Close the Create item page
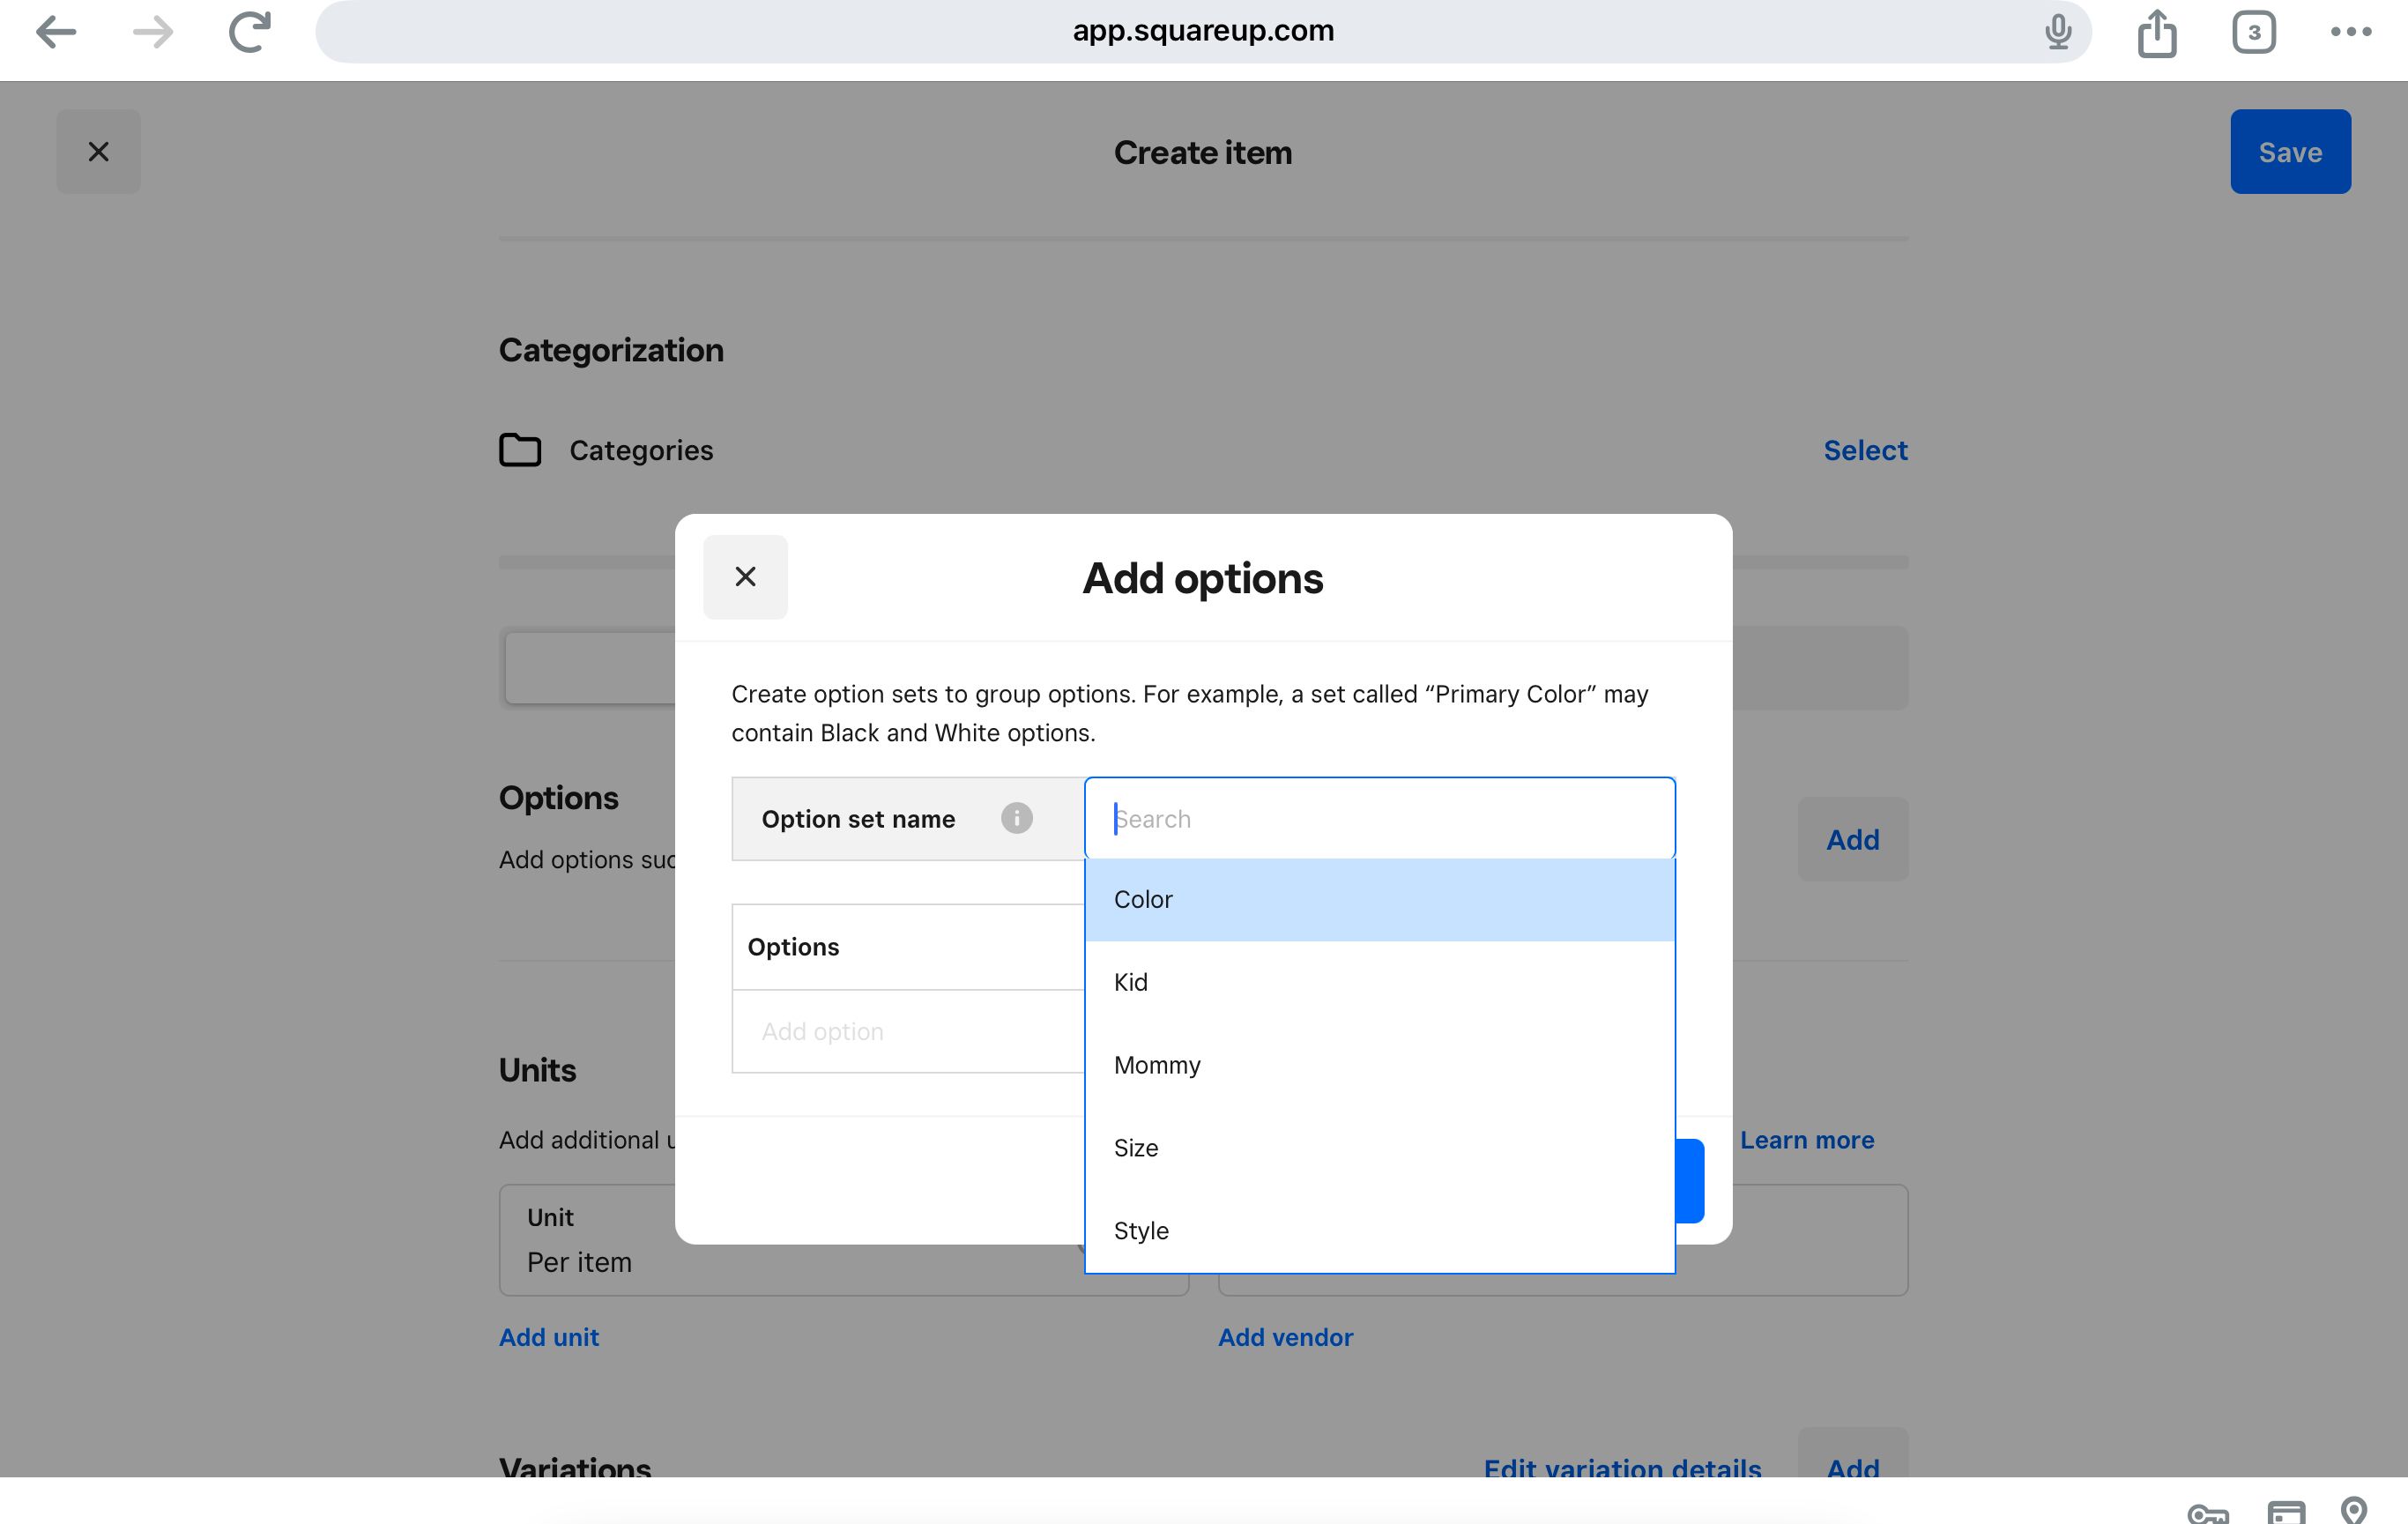 (x=98, y=151)
